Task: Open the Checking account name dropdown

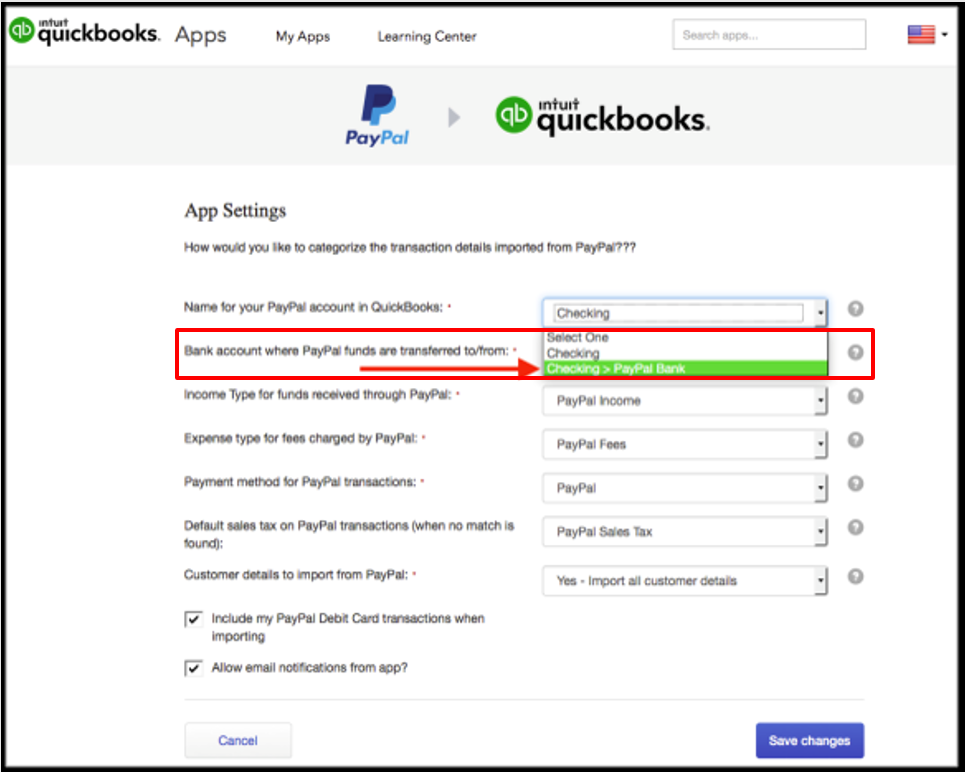Action: click(x=685, y=313)
